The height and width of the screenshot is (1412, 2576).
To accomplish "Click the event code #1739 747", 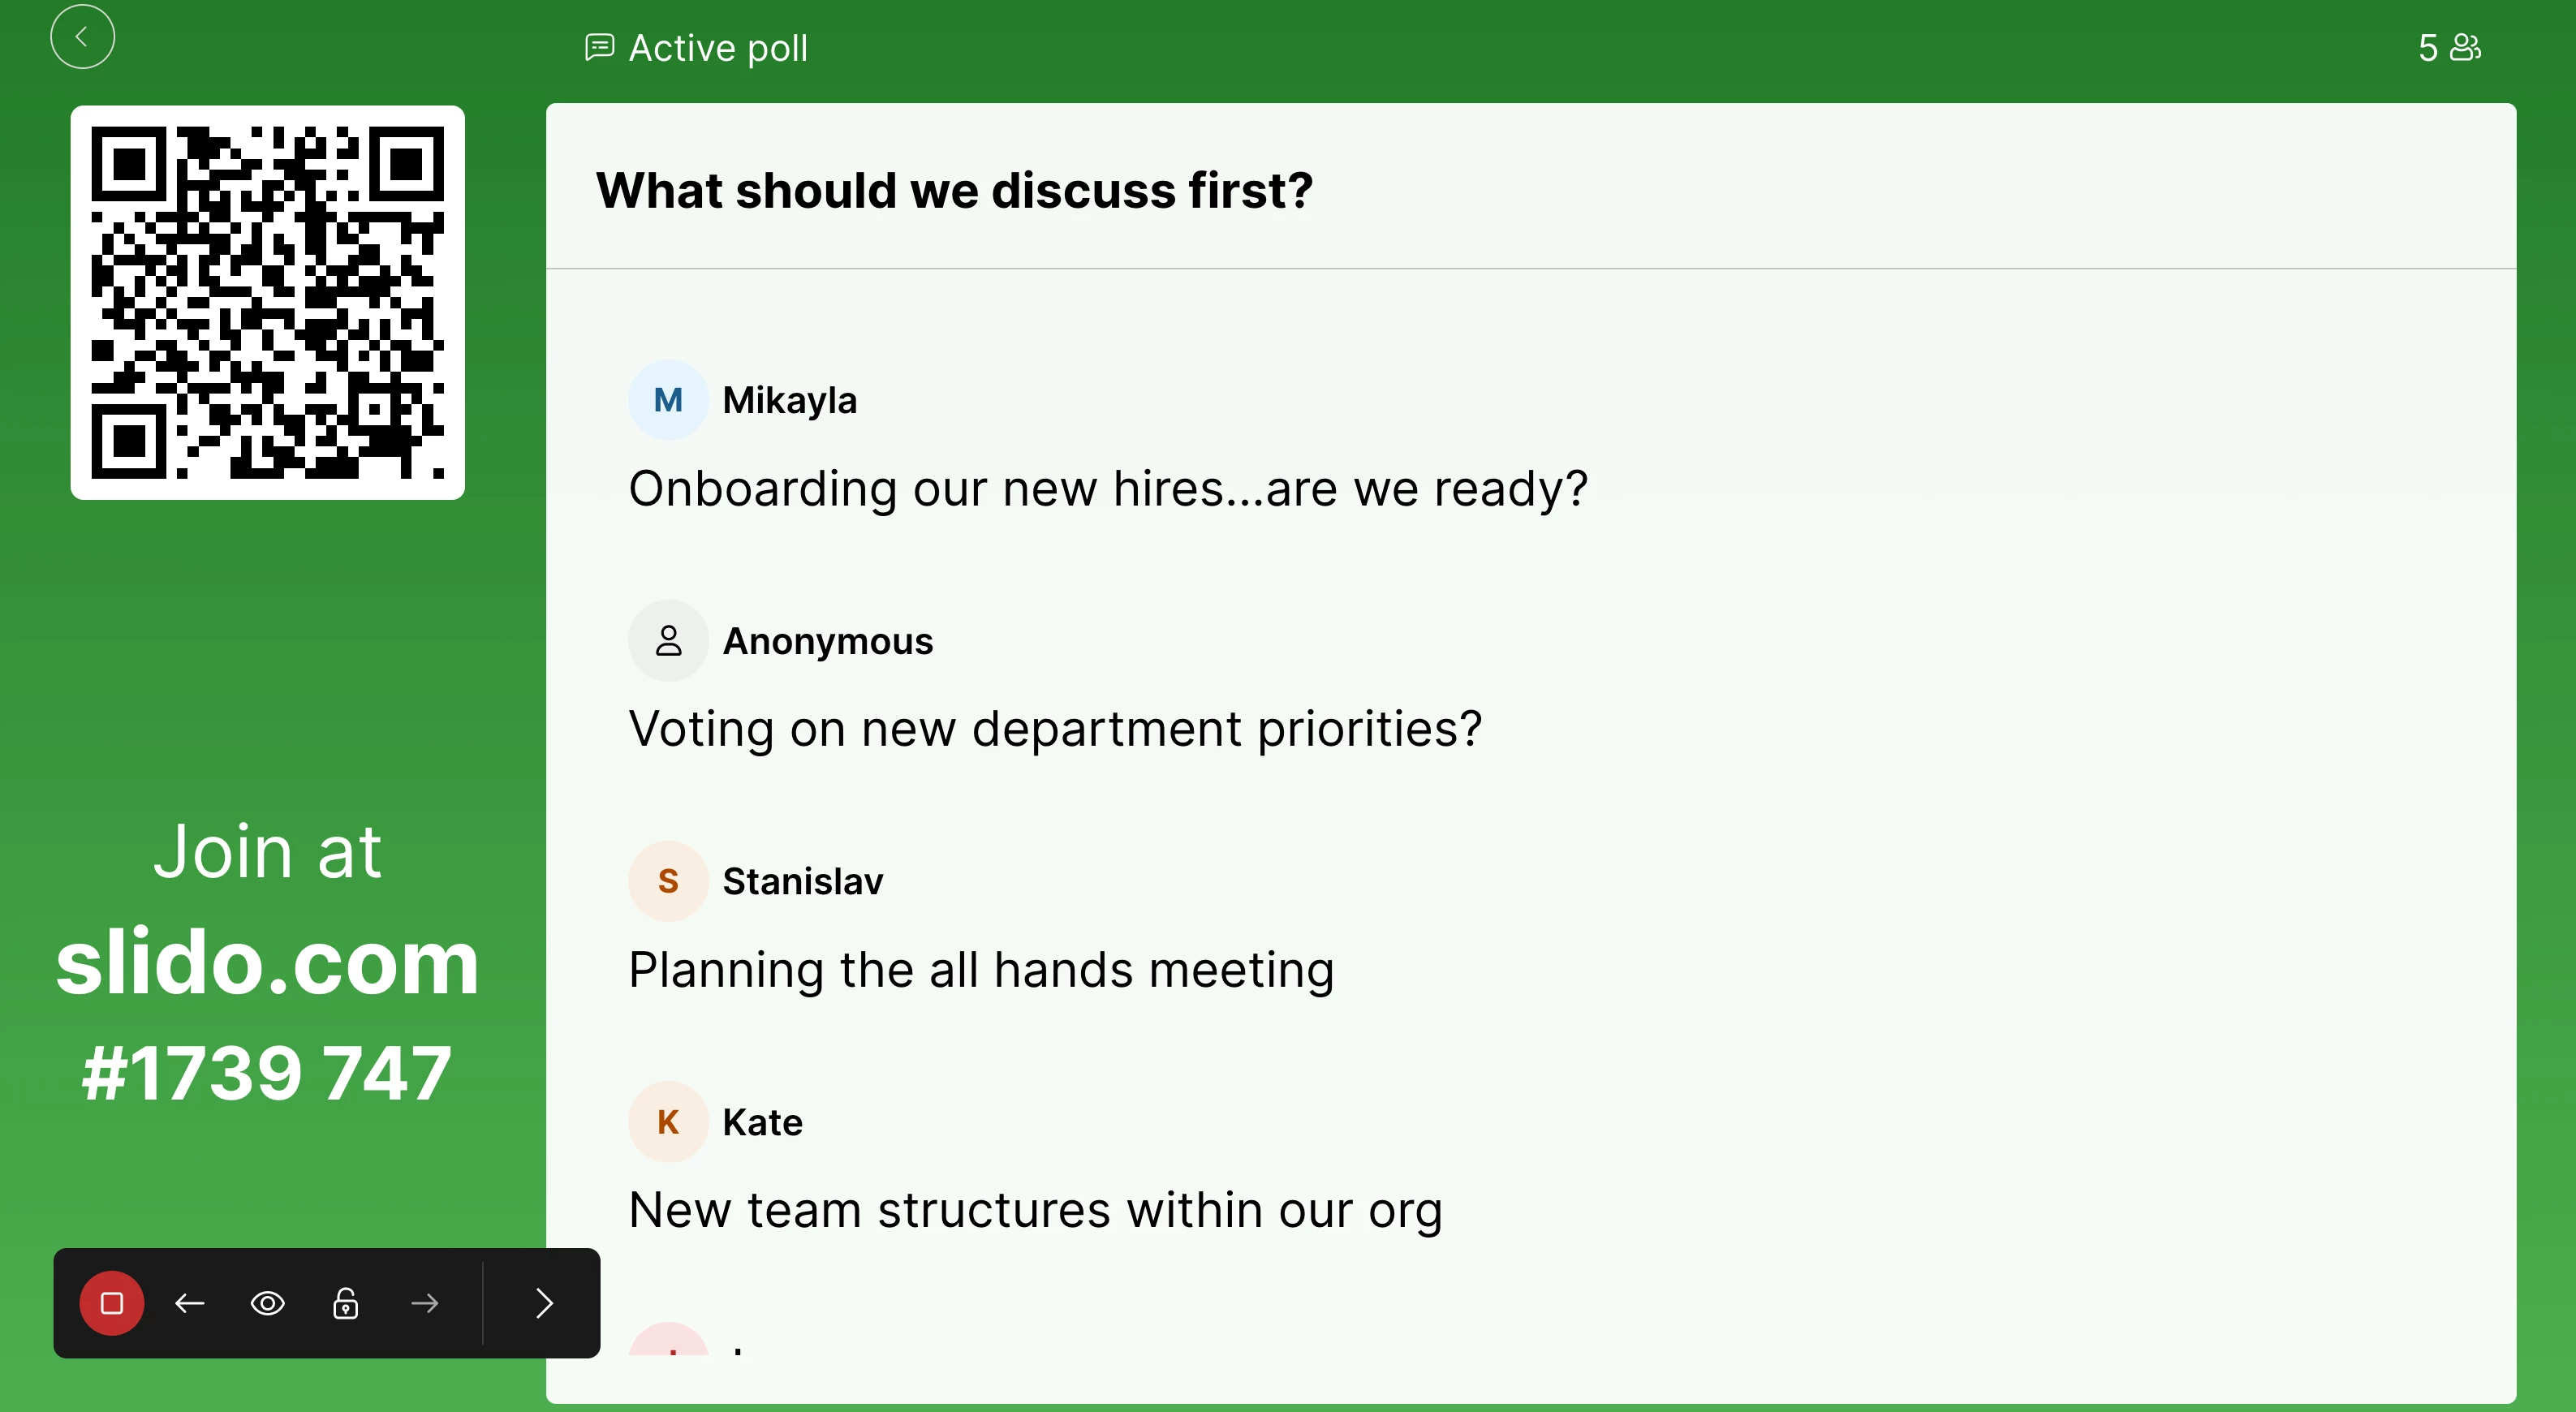I will (x=267, y=1073).
